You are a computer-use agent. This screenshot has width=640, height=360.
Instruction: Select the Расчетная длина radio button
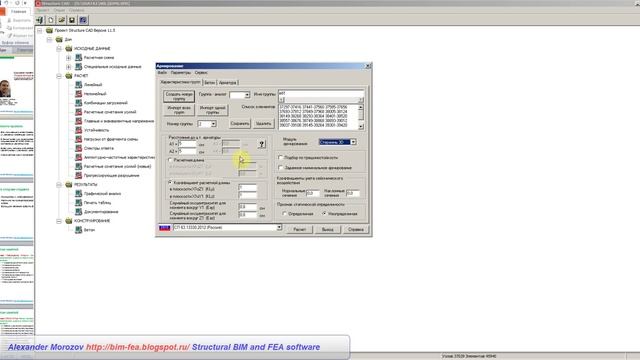(171, 160)
